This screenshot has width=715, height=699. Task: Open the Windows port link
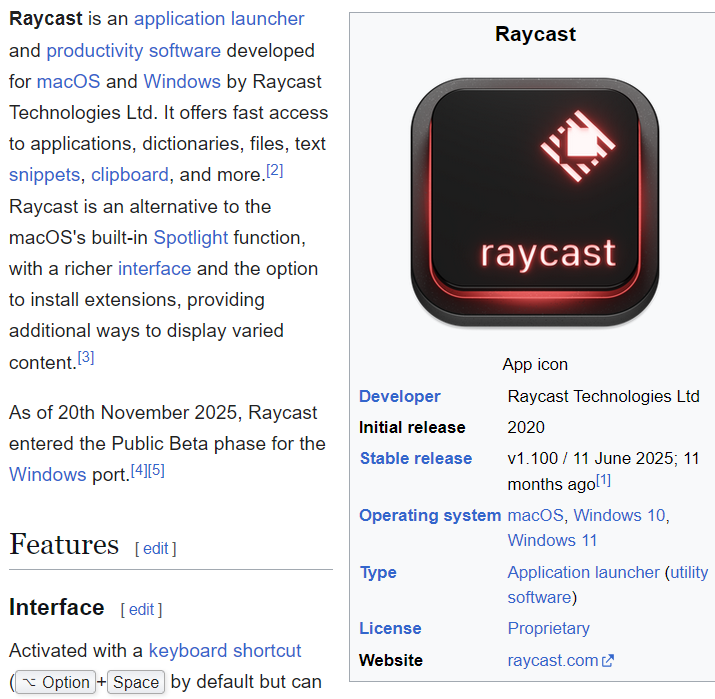47,475
